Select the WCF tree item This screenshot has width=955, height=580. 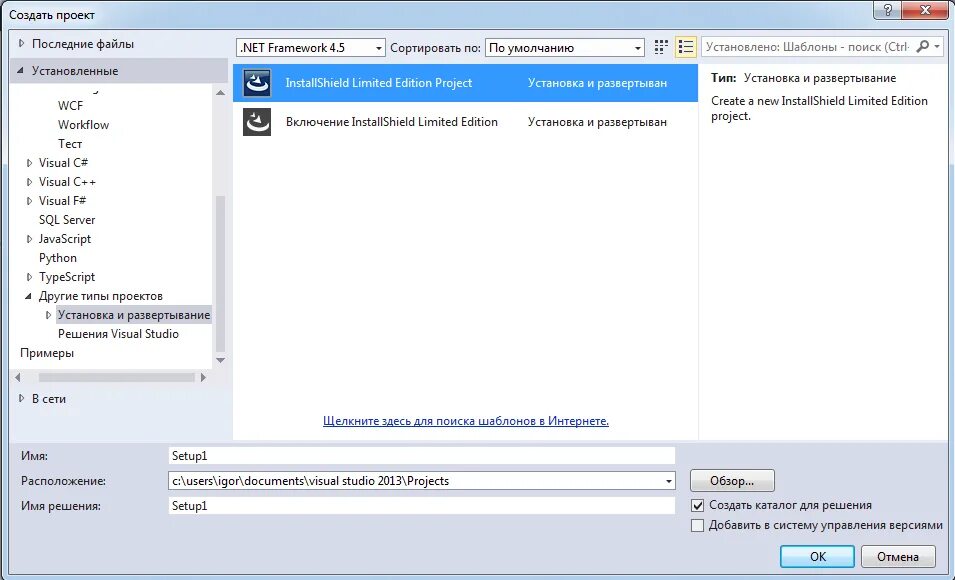coord(70,105)
